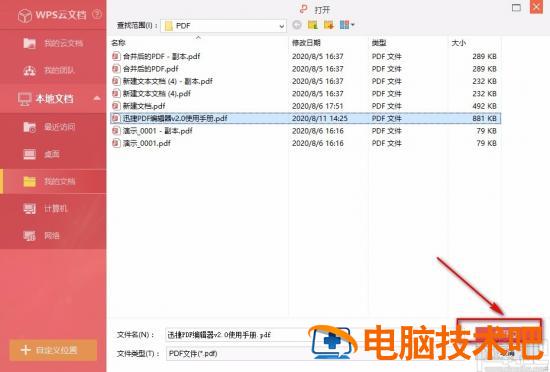Click the grey back navigation icon
The image size is (550, 372).
[x=297, y=25]
